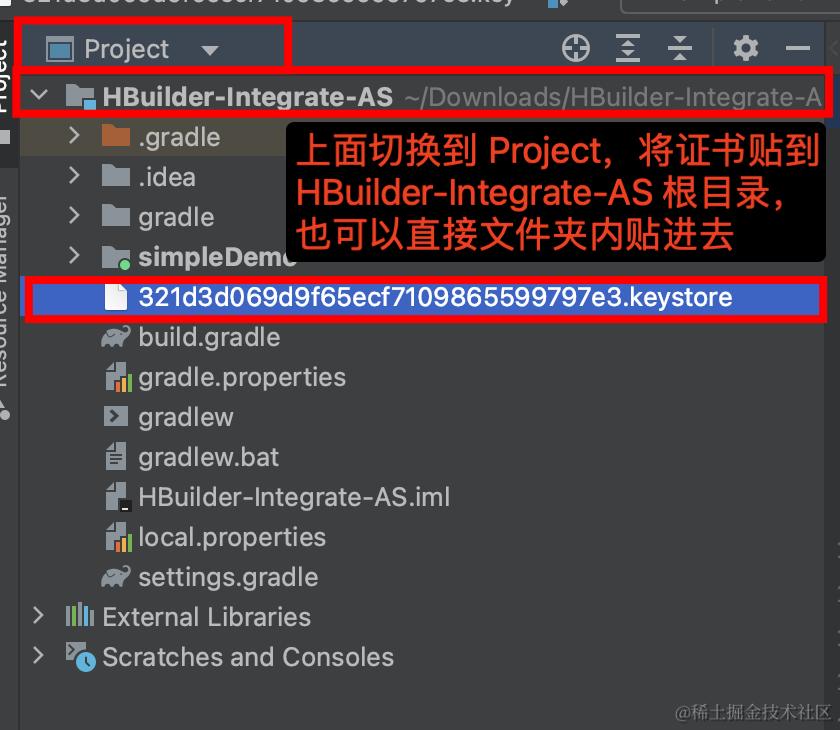Select the build.gradle file
The image size is (840, 730).
point(209,337)
